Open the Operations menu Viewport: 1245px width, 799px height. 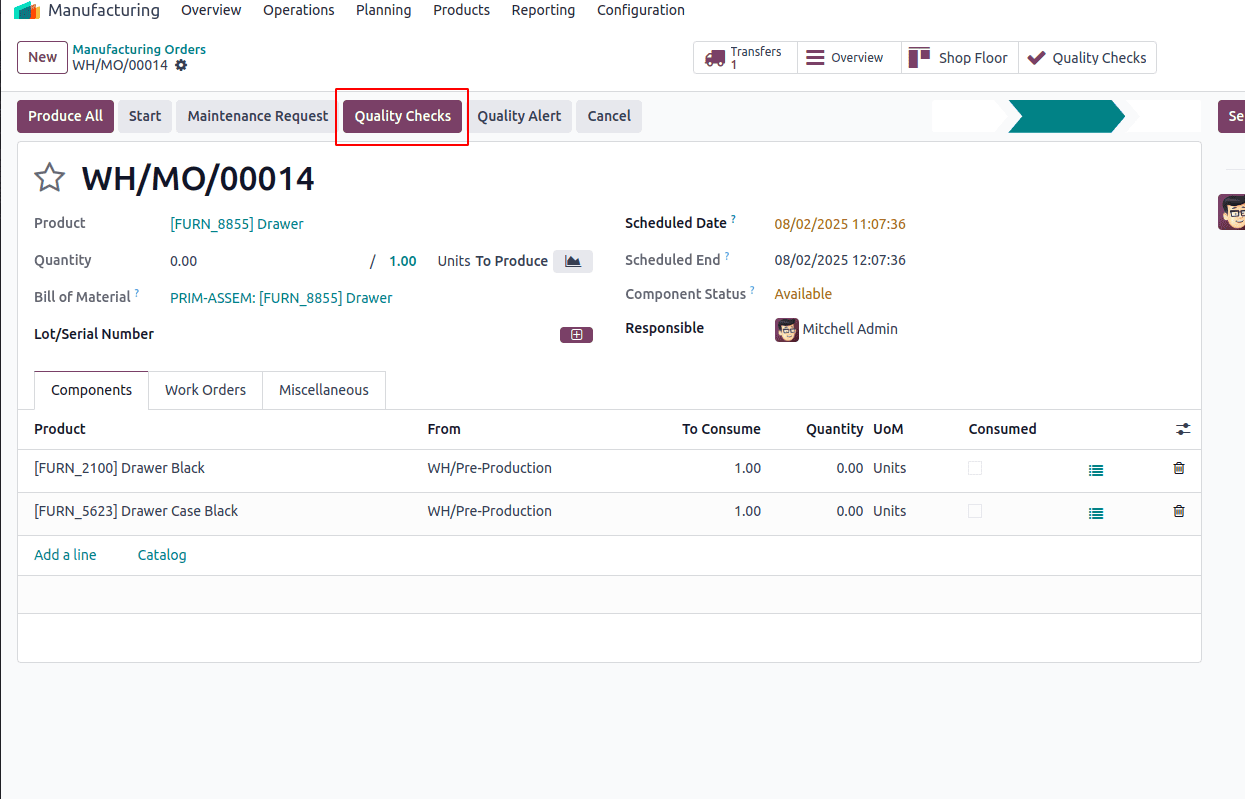click(x=298, y=10)
